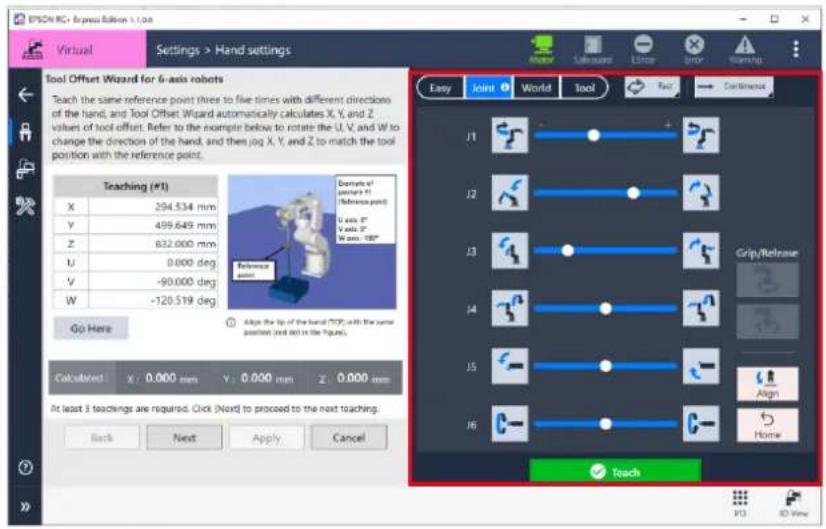Click the J1 slider handle

[x=594, y=135]
